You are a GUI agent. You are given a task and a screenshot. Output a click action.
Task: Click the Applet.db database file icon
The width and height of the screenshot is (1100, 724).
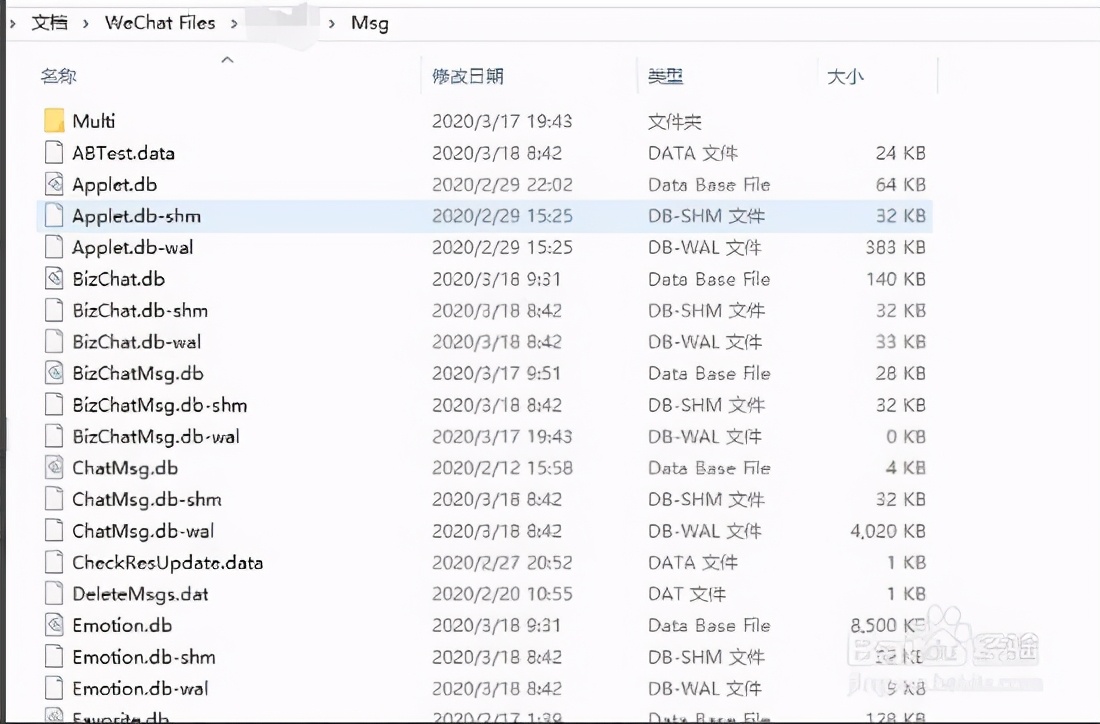click(54, 184)
